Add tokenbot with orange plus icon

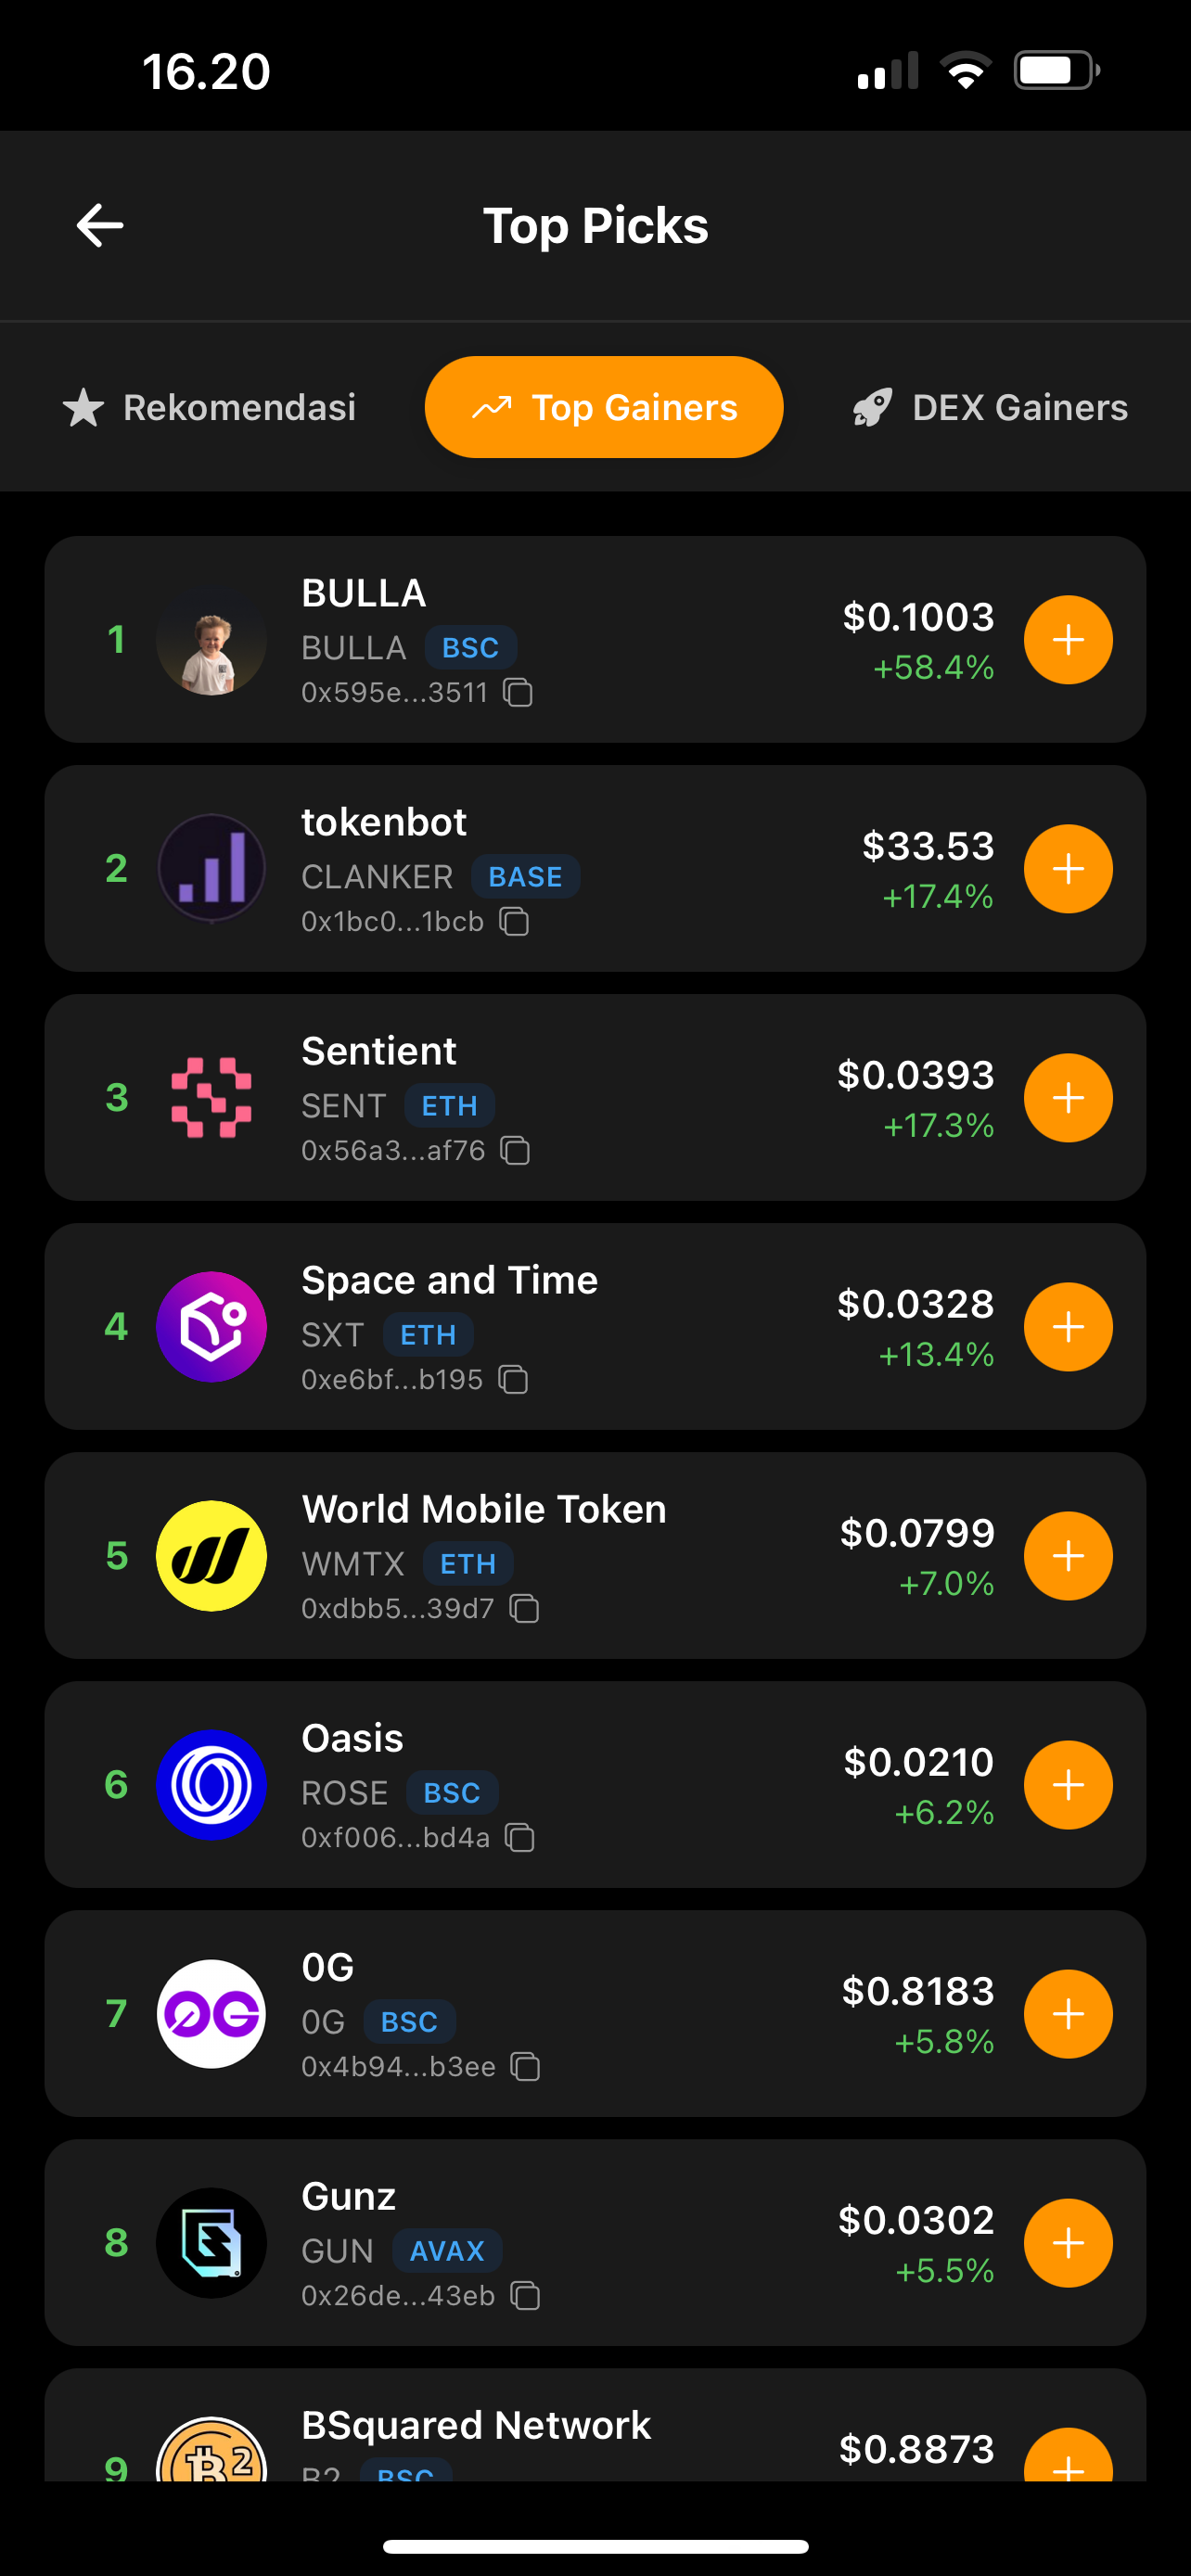point(1067,869)
